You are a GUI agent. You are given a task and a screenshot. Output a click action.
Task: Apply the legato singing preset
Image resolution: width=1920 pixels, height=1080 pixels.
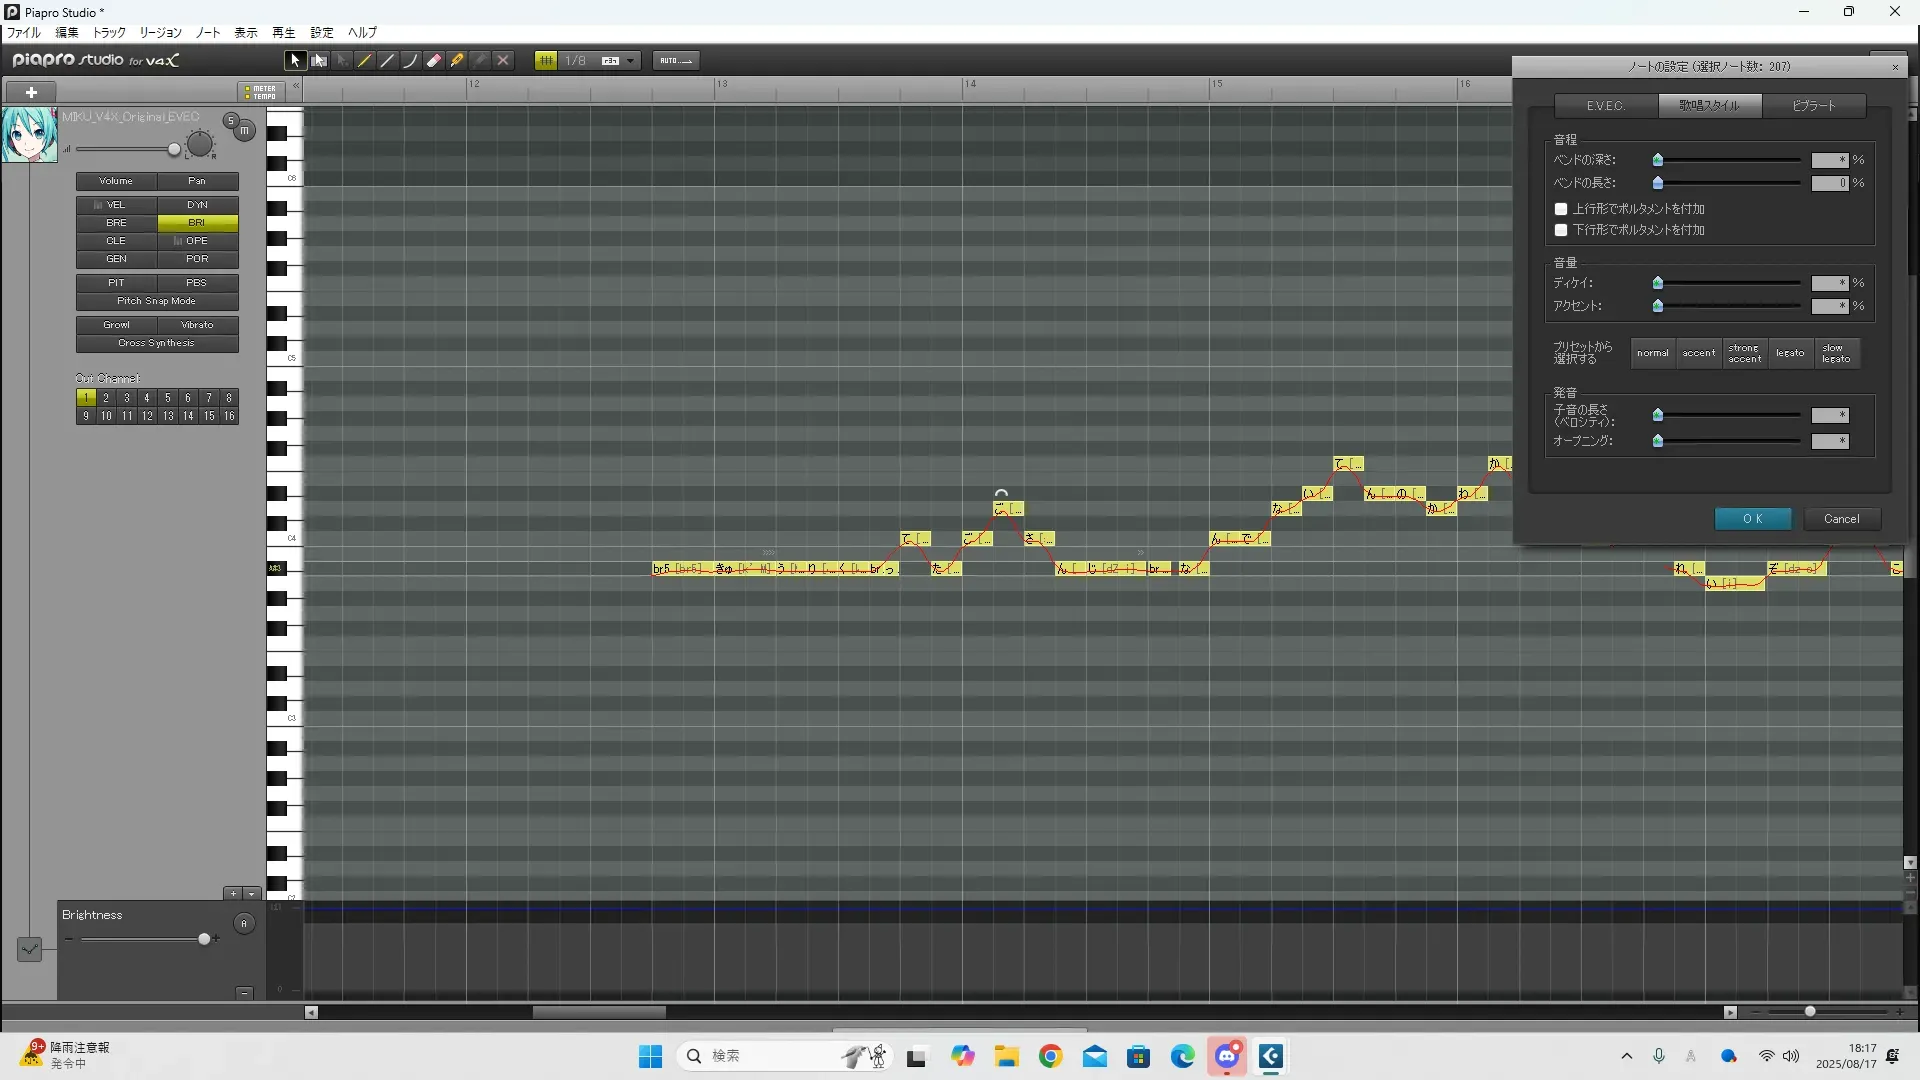tap(1790, 353)
